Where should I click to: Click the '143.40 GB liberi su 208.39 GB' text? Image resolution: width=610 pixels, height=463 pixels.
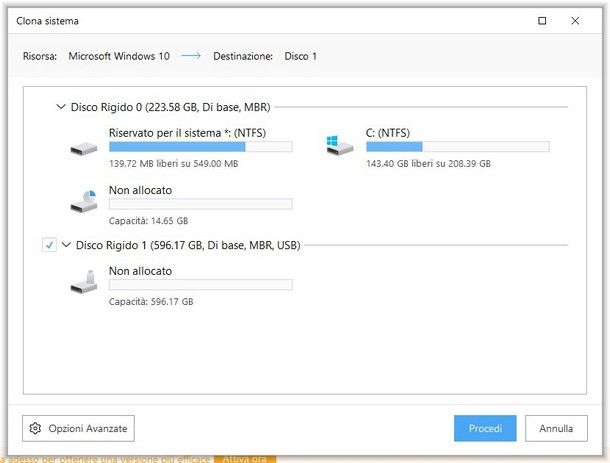click(428, 163)
